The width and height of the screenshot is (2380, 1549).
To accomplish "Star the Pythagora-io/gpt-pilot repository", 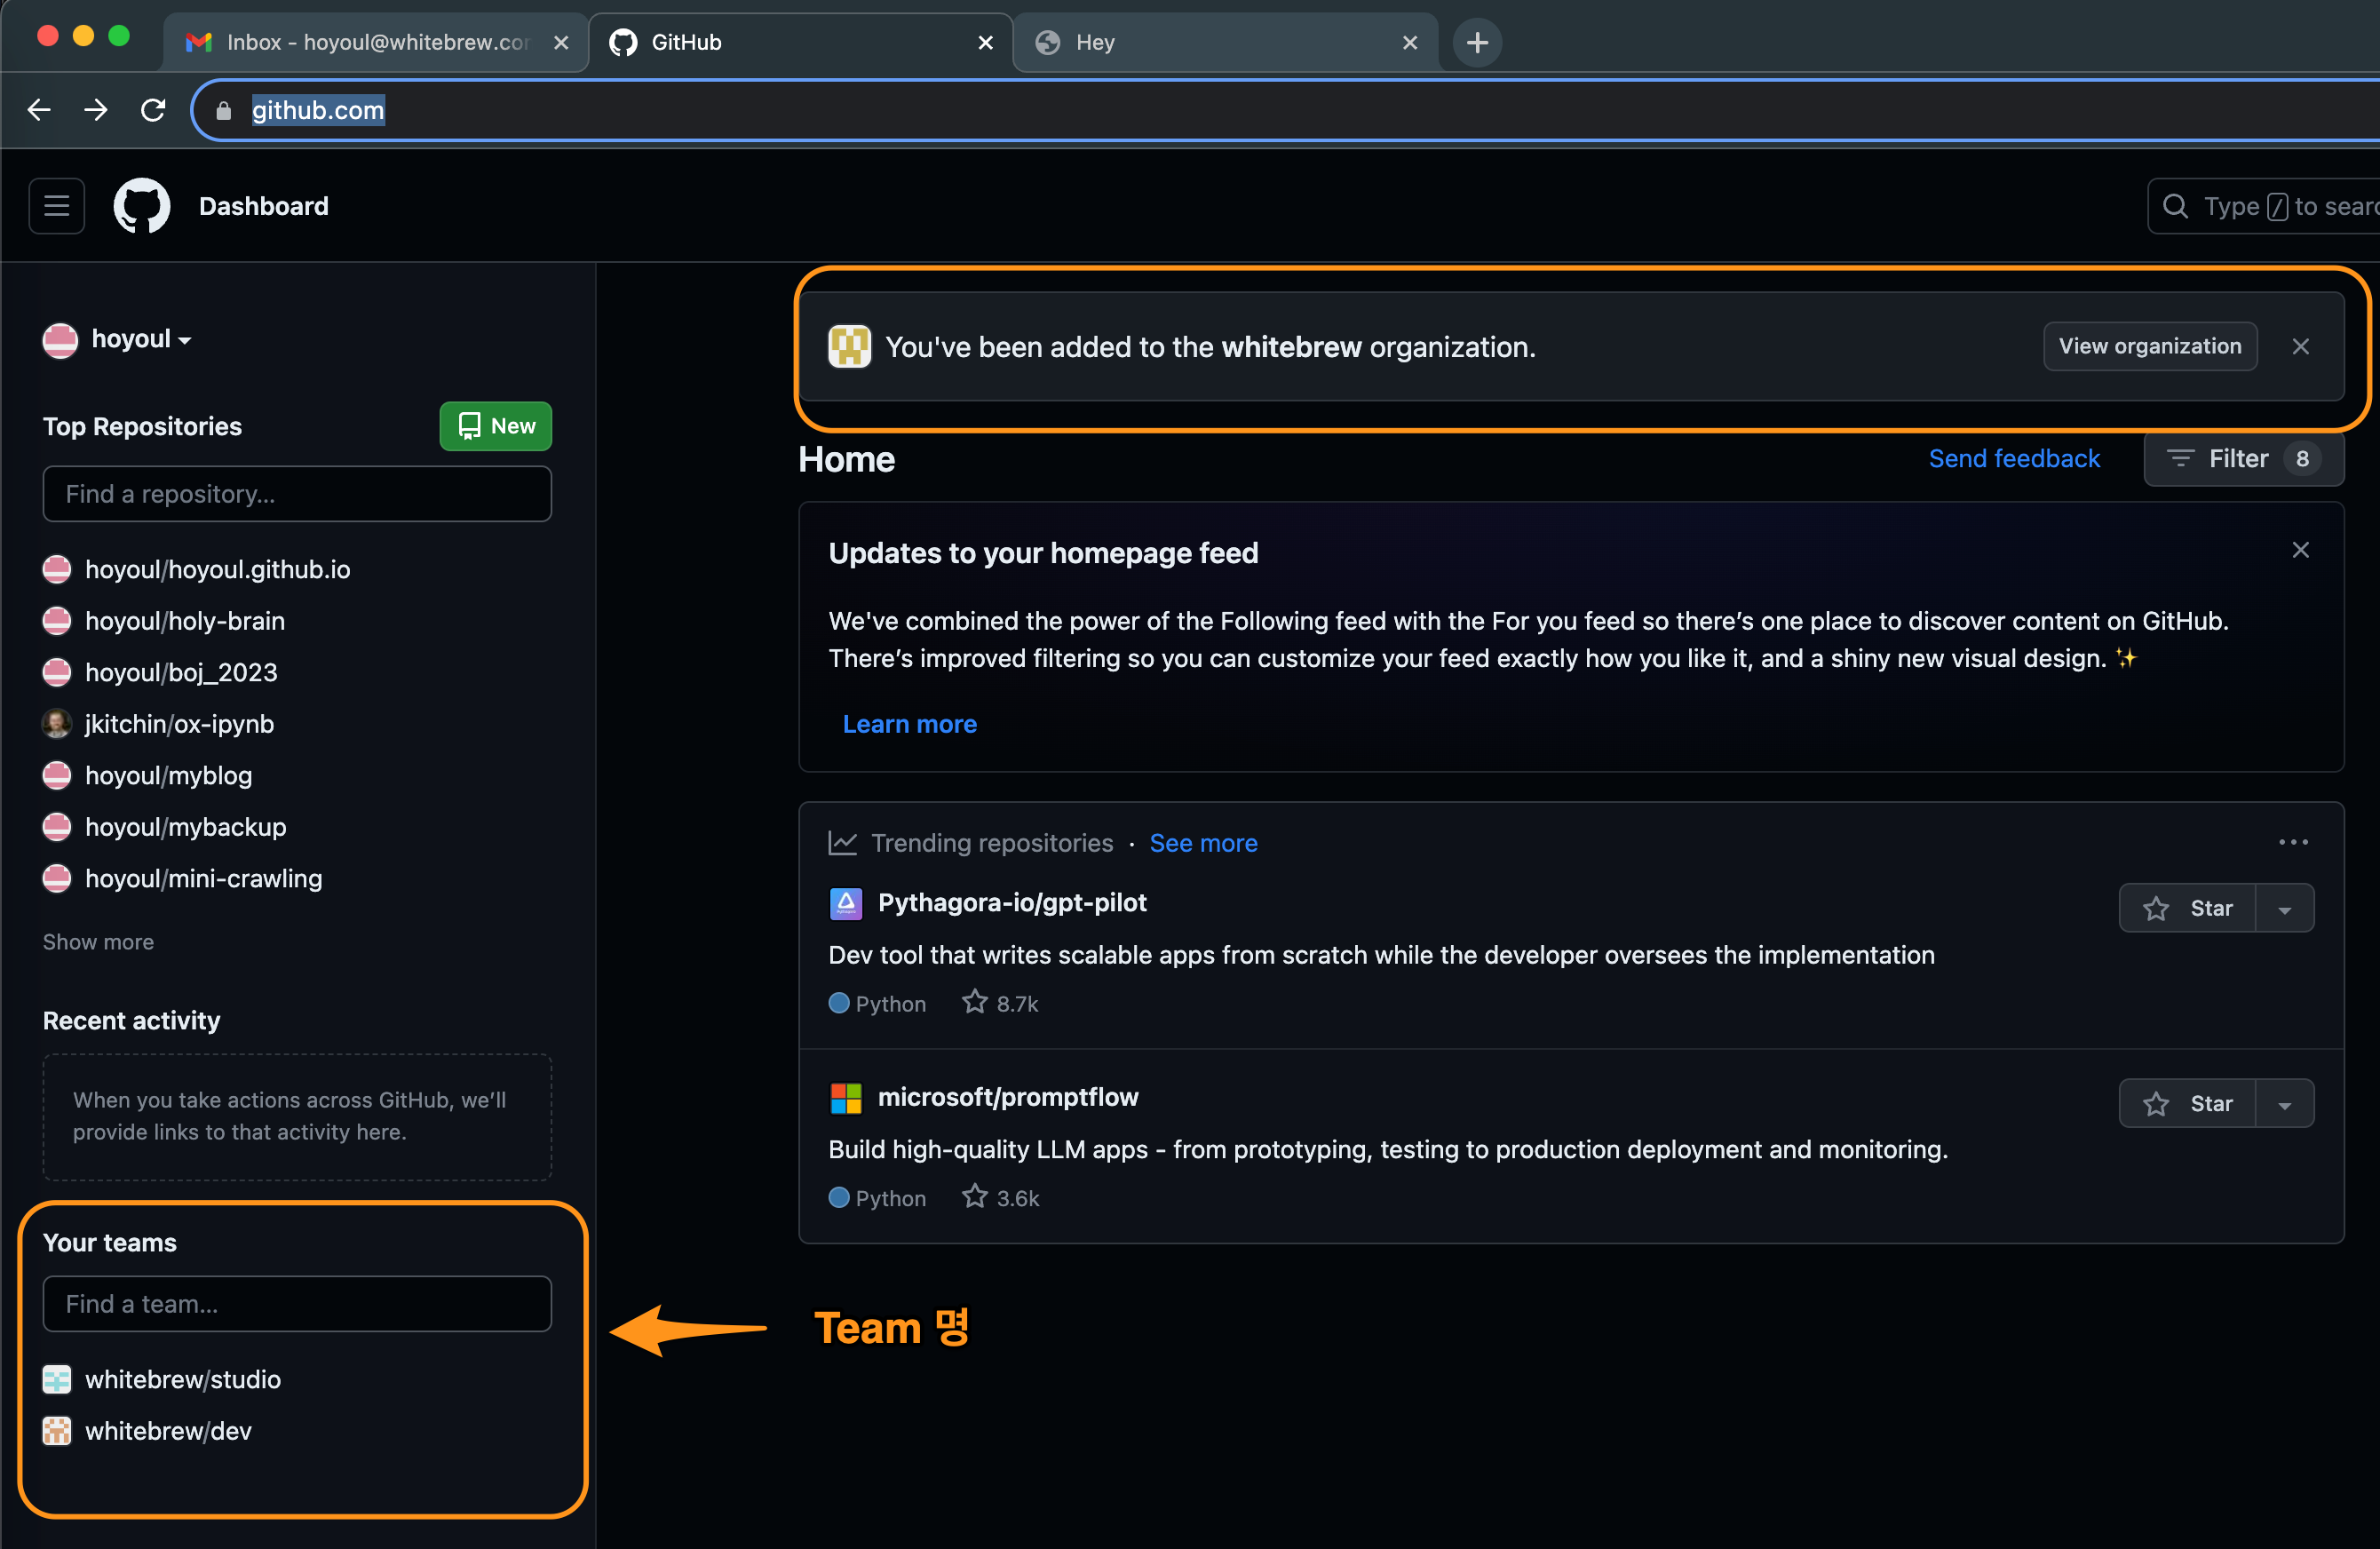I will (2187, 908).
